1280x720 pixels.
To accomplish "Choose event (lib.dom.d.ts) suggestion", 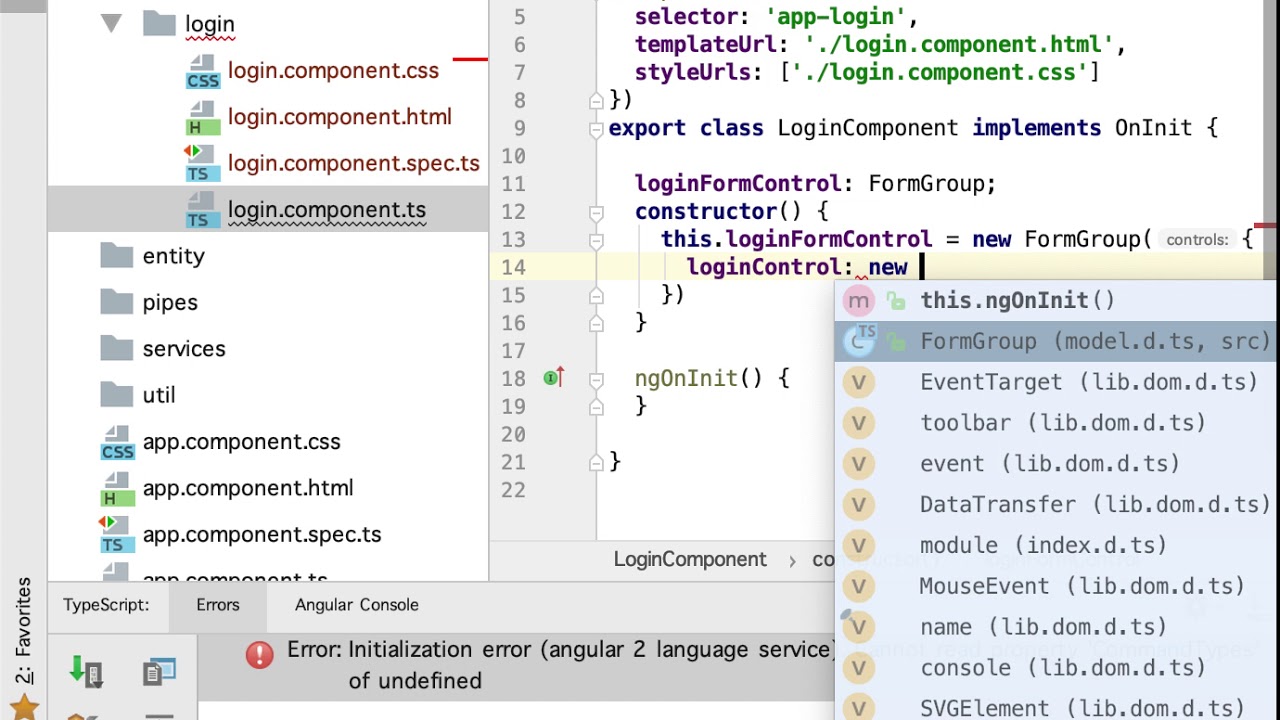I will 1057,464.
